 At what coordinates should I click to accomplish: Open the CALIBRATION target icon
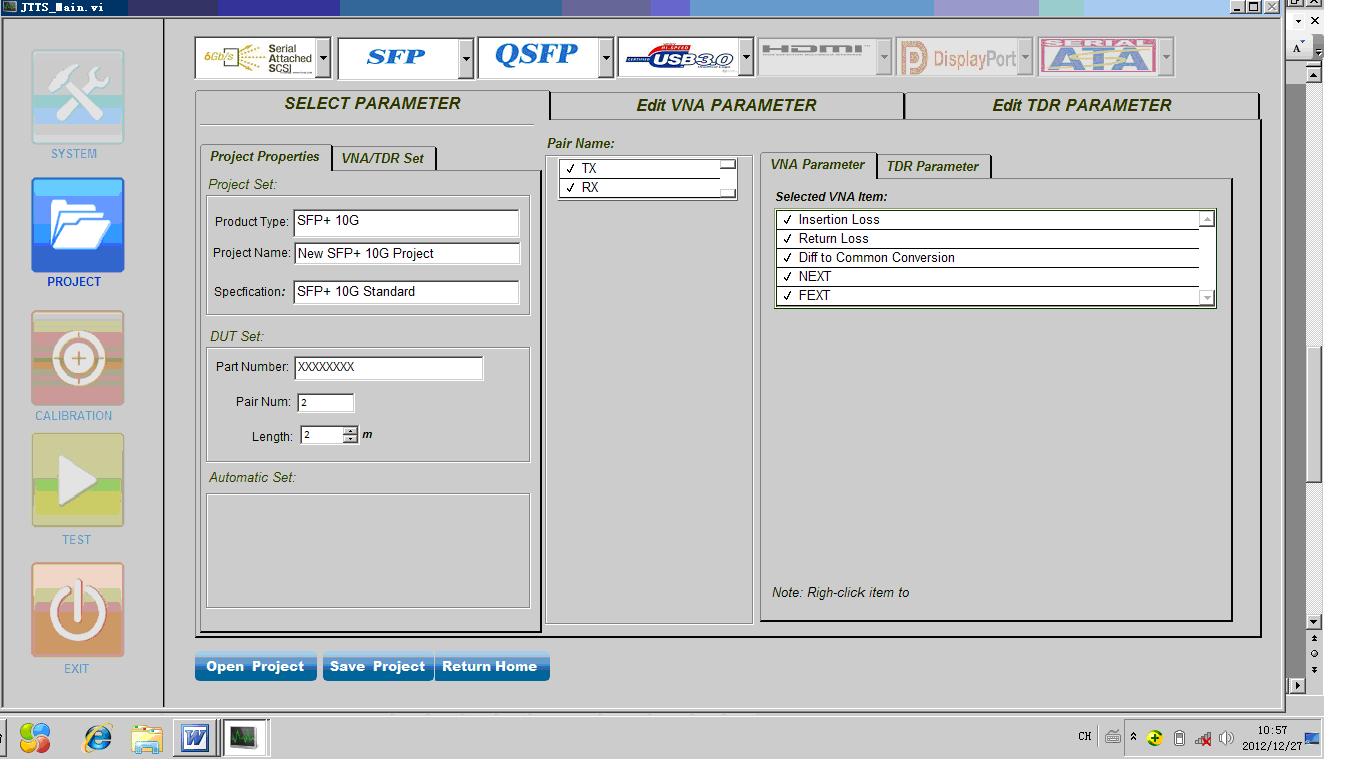coord(78,358)
